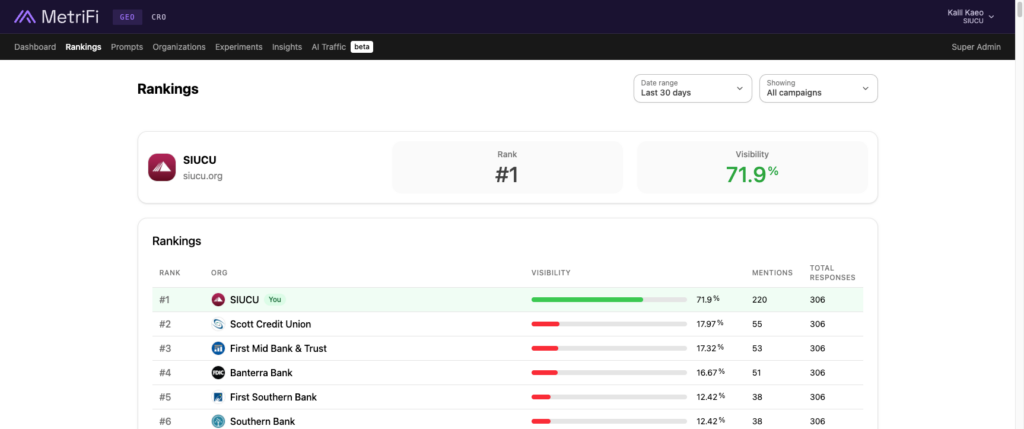
Task: Click Banterra Bank red visibility bar
Action: 545,373
